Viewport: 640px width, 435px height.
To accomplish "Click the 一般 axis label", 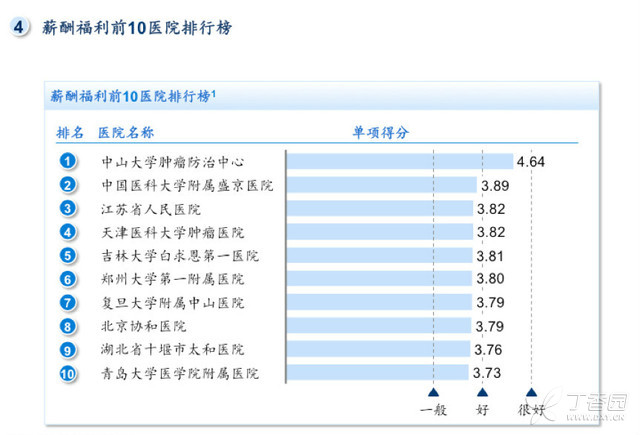I will click(433, 410).
